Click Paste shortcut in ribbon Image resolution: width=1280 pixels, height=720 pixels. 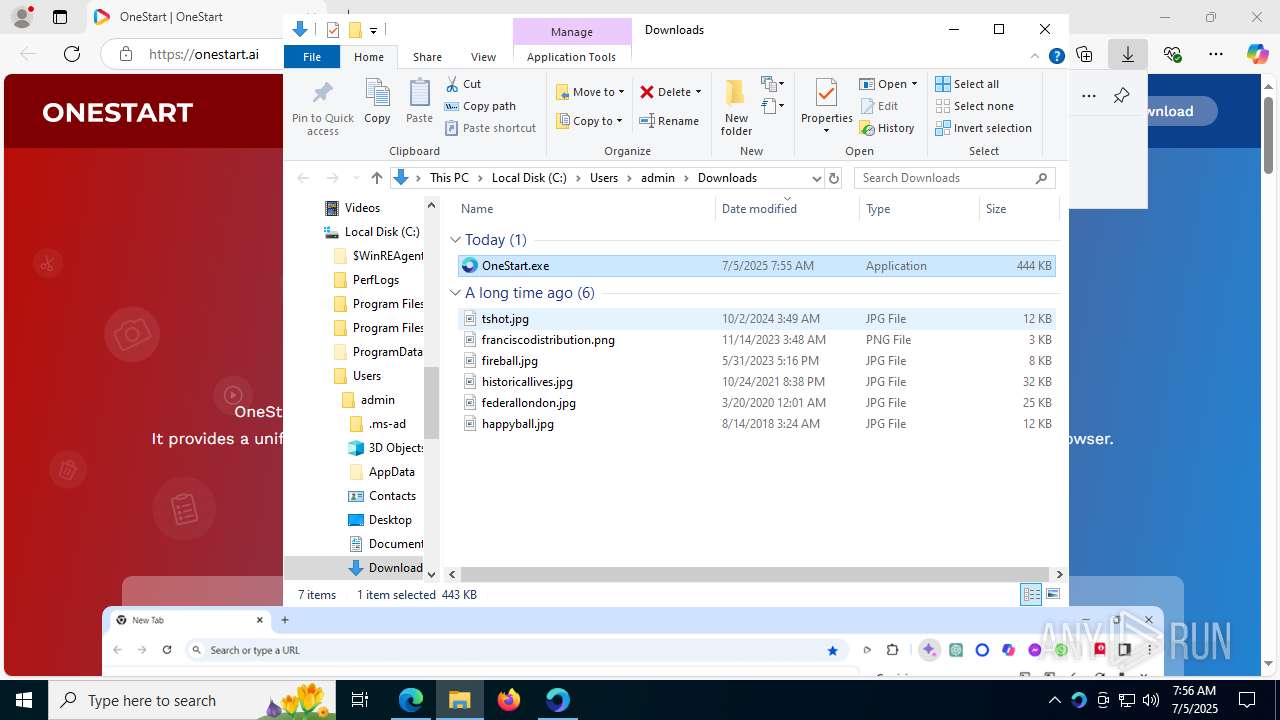pos(490,128)
